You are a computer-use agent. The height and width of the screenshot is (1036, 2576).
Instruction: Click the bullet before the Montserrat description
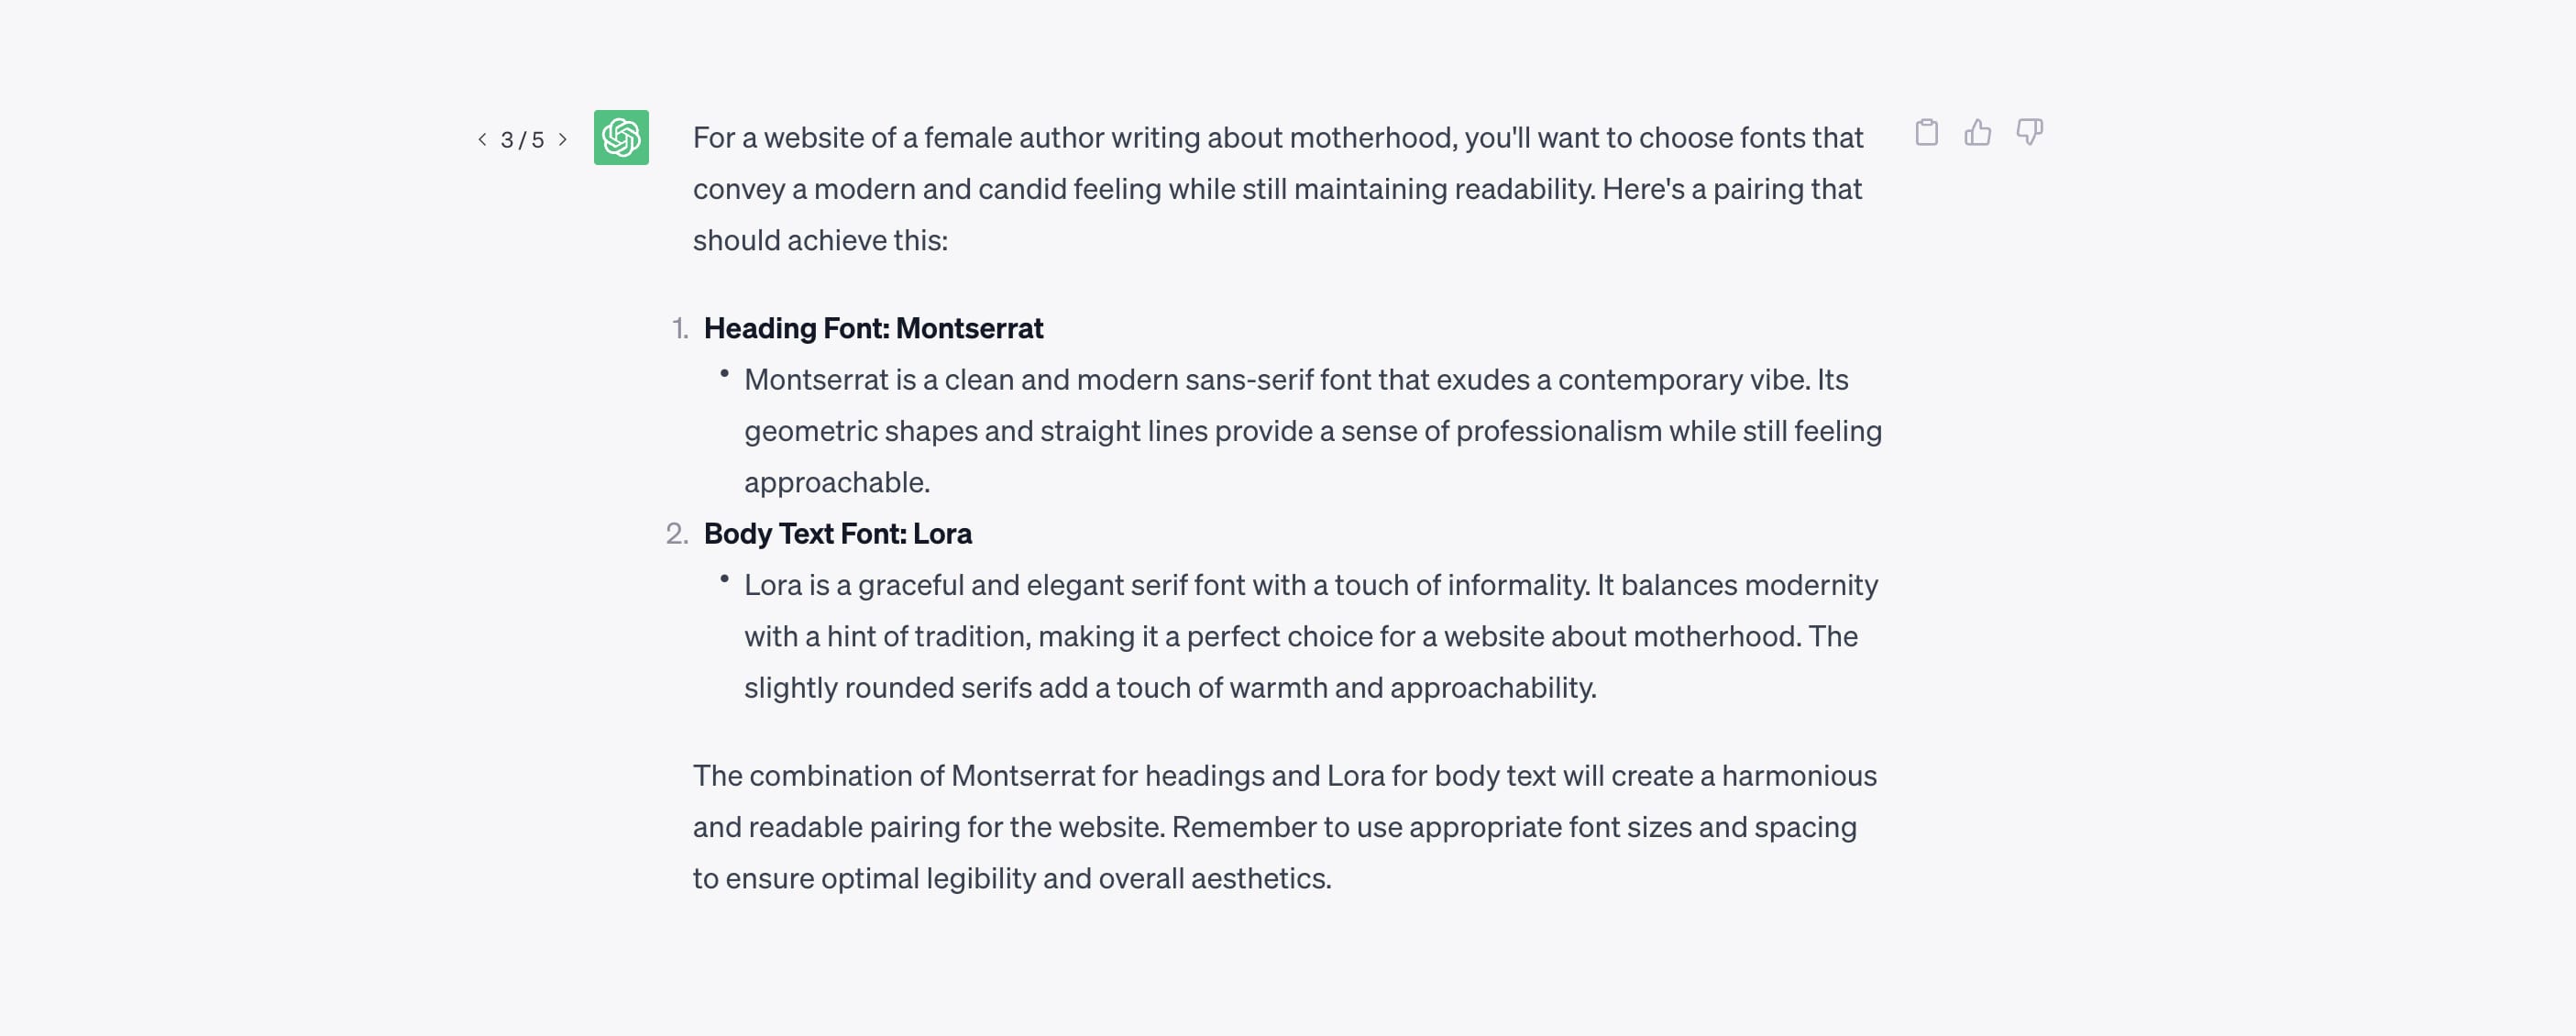724,373
